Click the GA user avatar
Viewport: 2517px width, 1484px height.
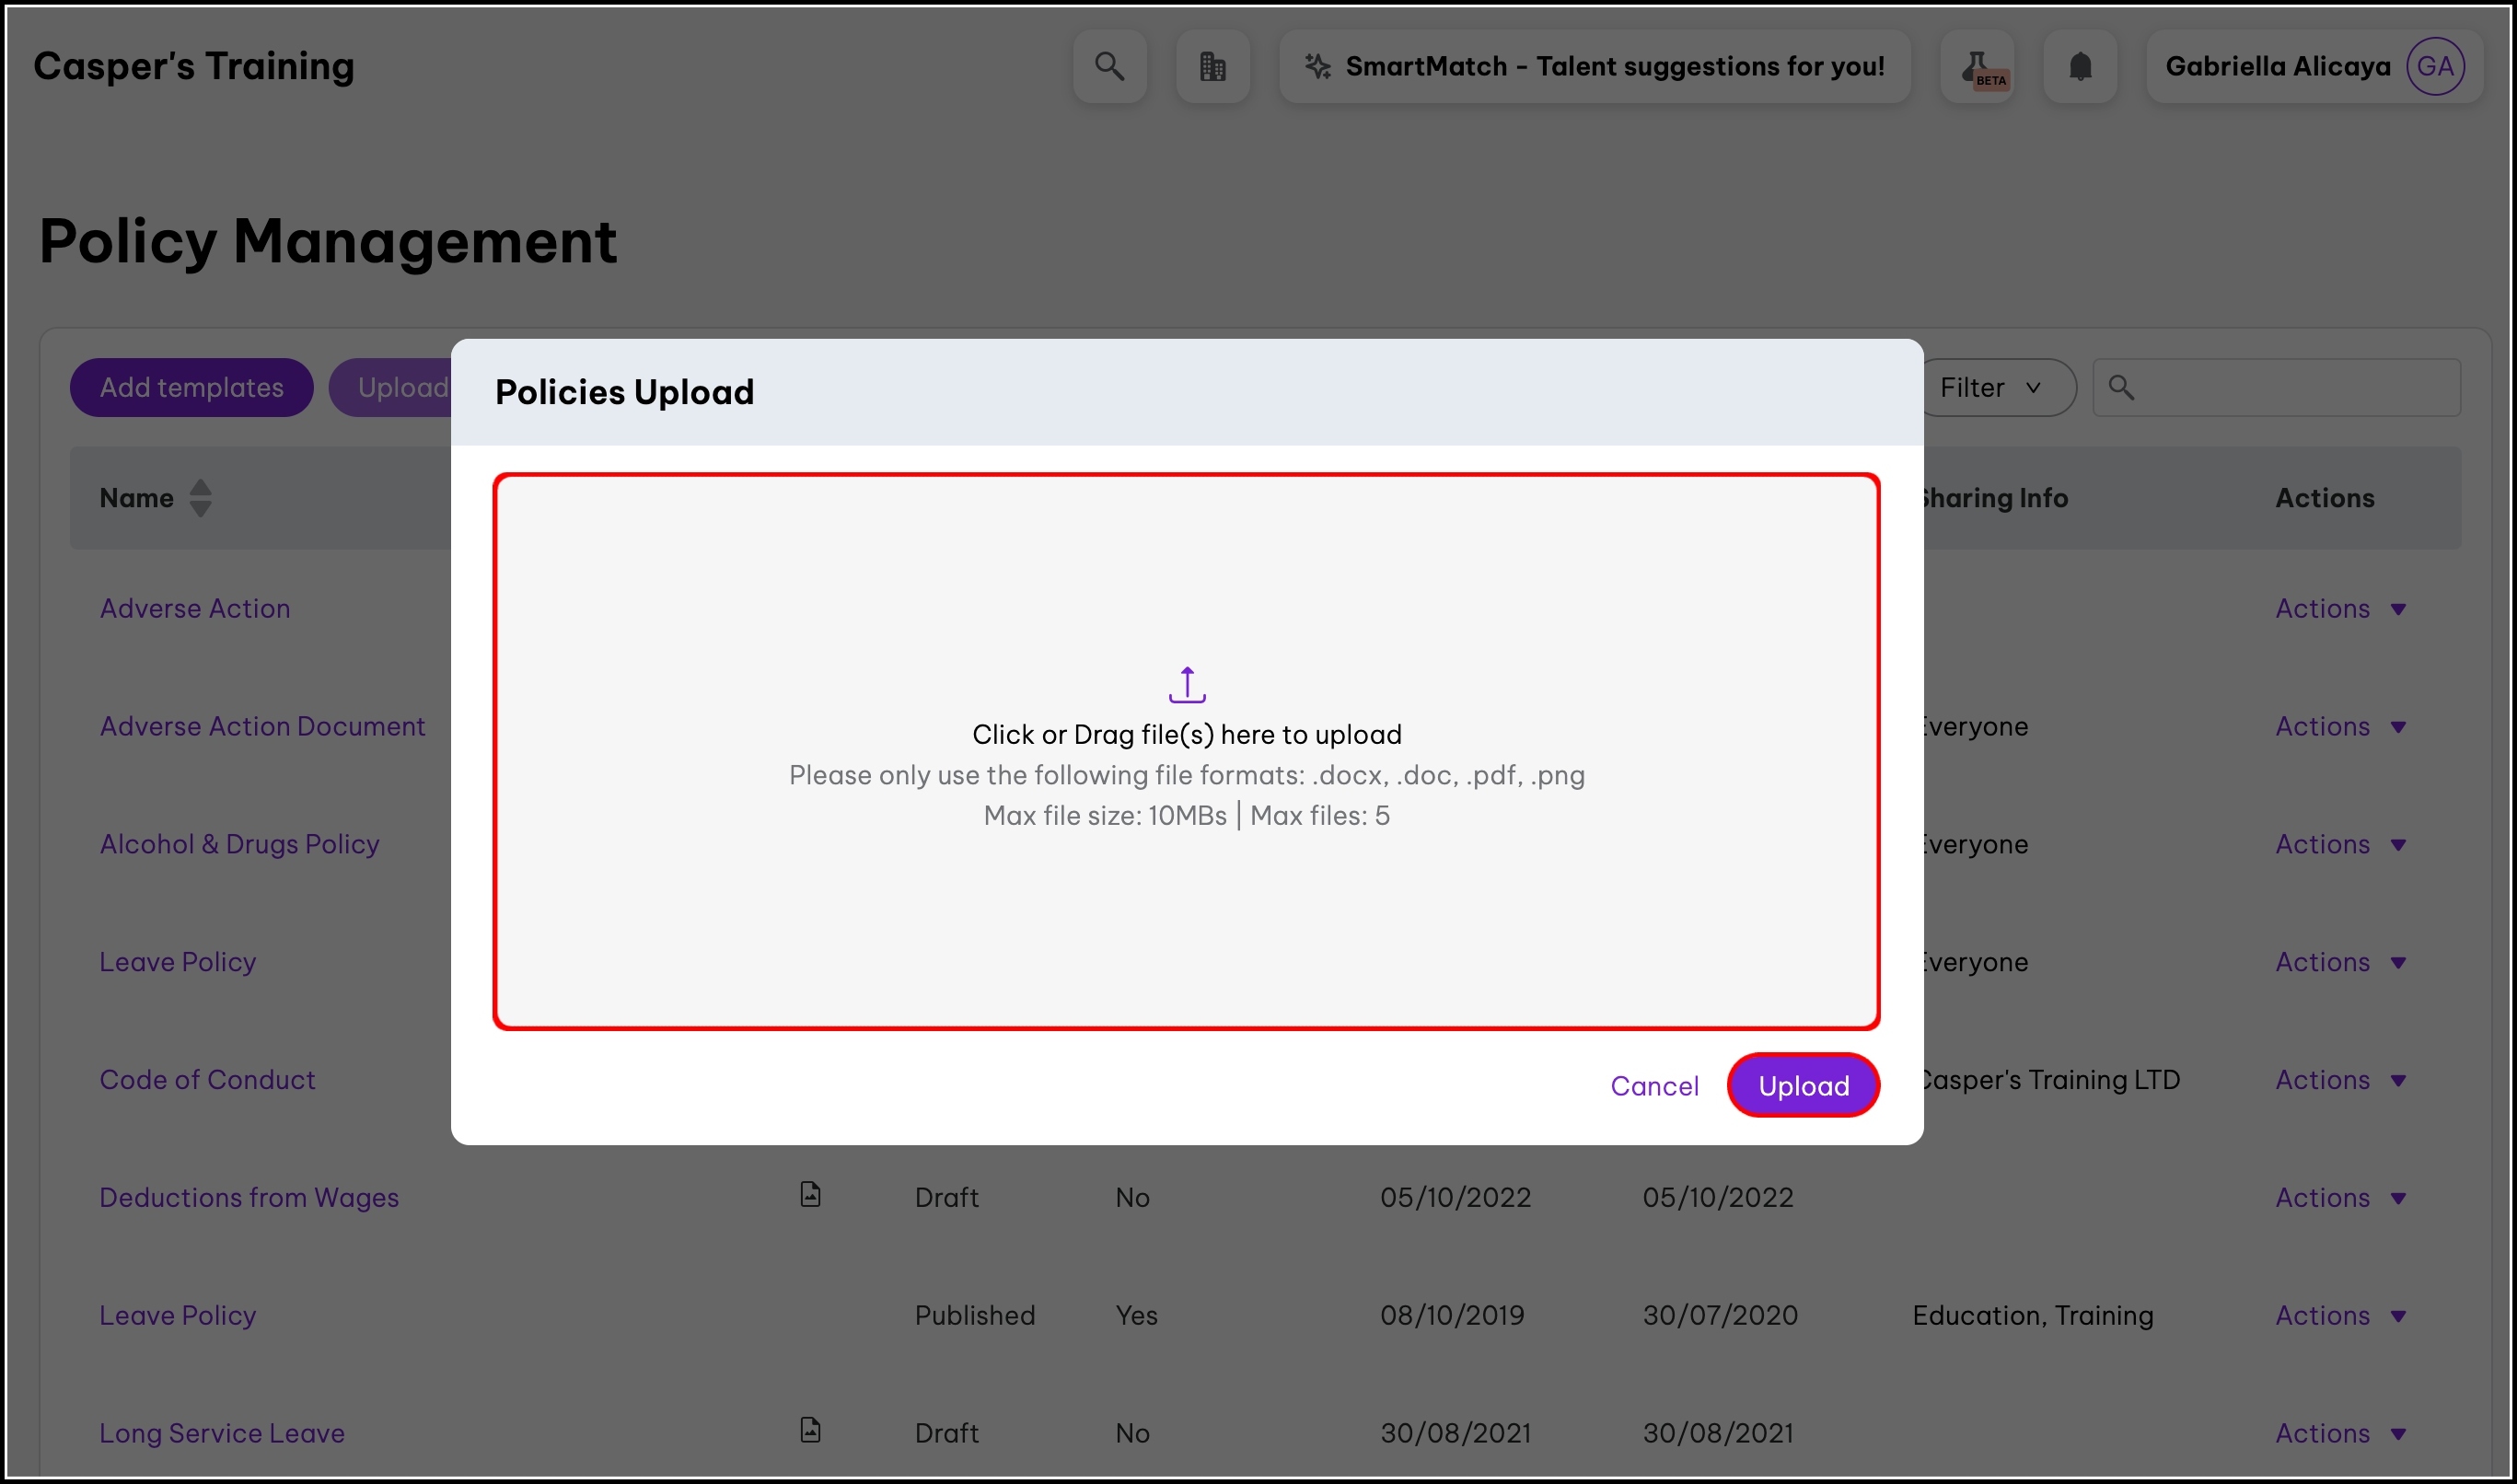pos(2434,66)
